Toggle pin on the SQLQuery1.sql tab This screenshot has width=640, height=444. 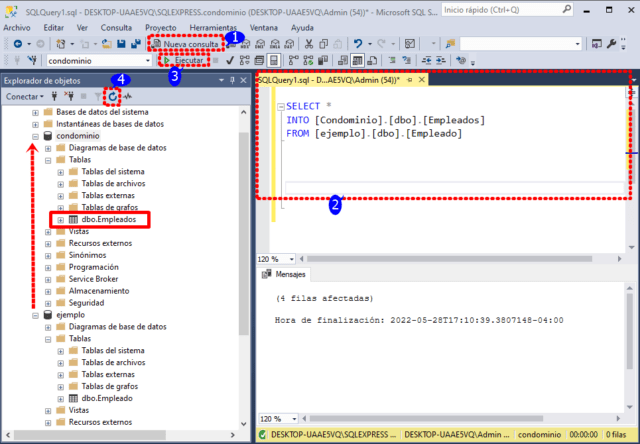[410, 80]
